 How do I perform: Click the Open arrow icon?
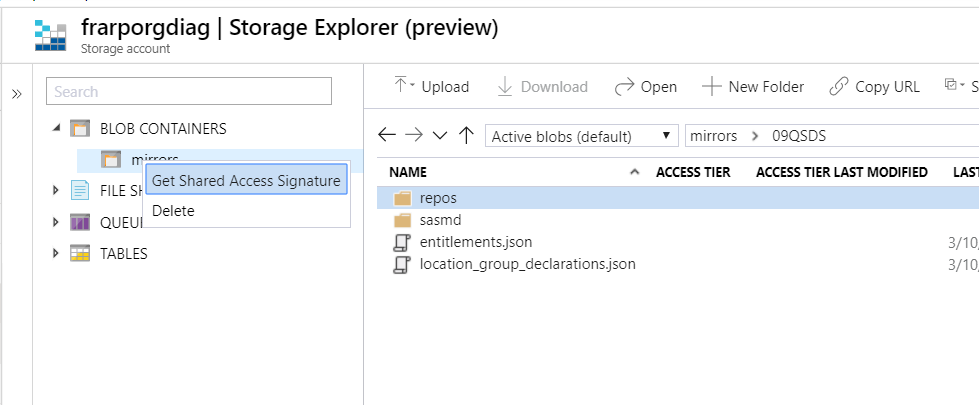(625, 87)
